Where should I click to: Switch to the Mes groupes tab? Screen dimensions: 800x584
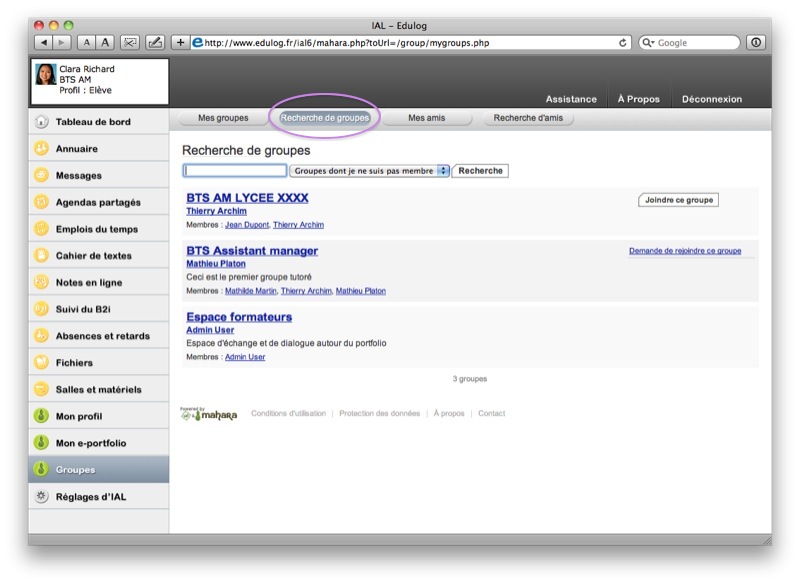tap(223, 118)
